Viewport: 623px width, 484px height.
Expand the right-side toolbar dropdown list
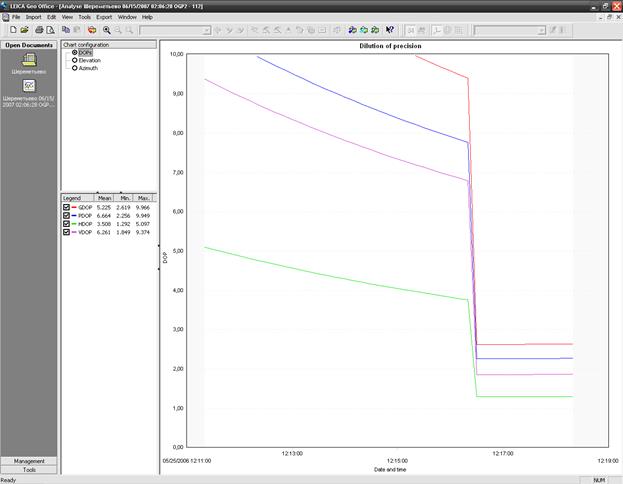point(540,30)
